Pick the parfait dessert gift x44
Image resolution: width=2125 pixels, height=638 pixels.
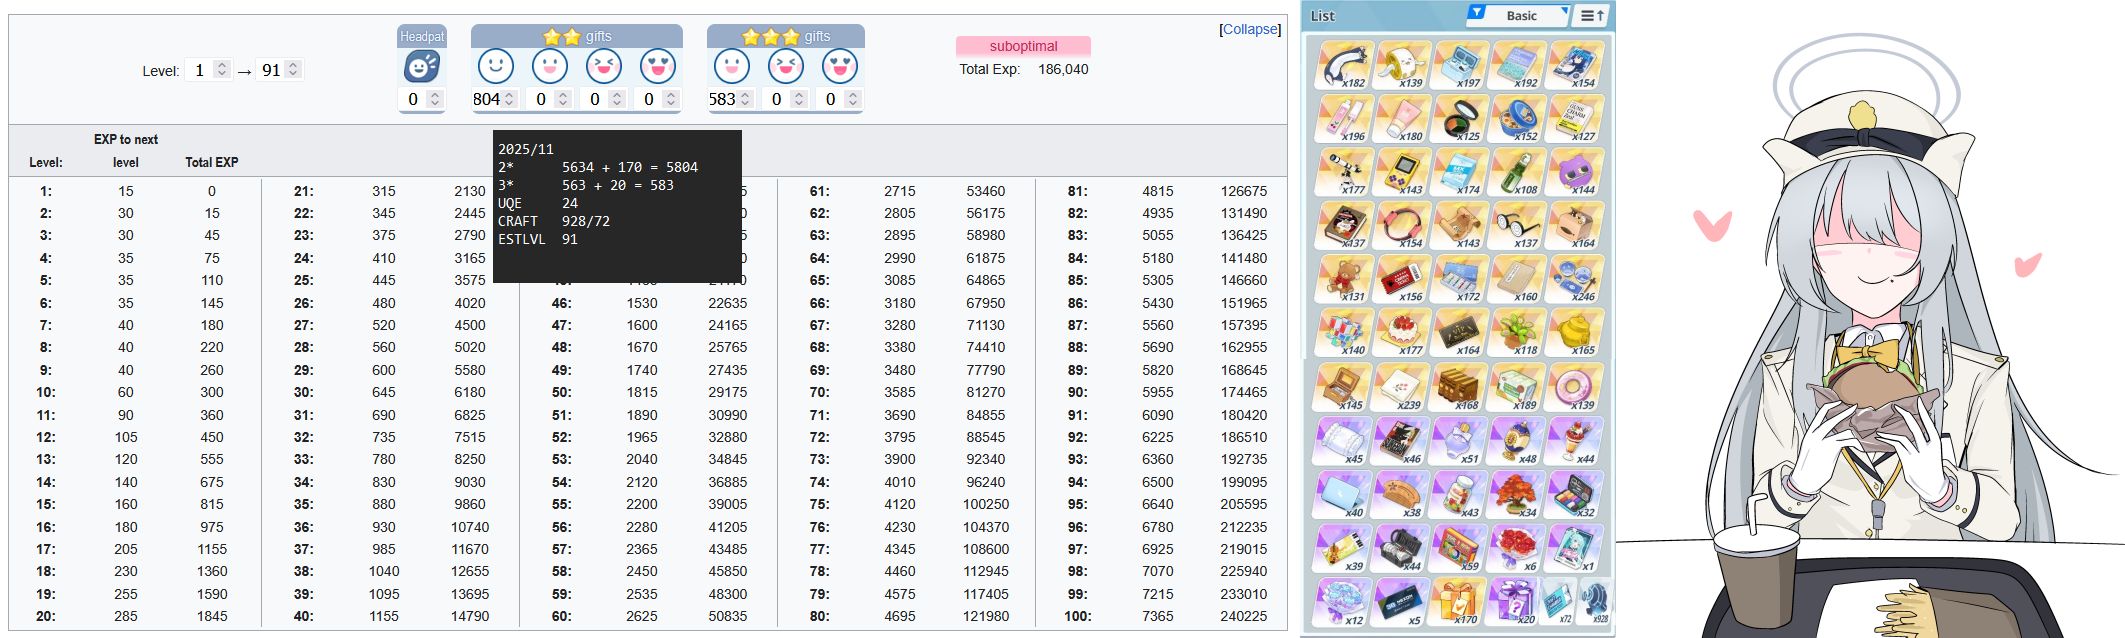(1574, 441)
